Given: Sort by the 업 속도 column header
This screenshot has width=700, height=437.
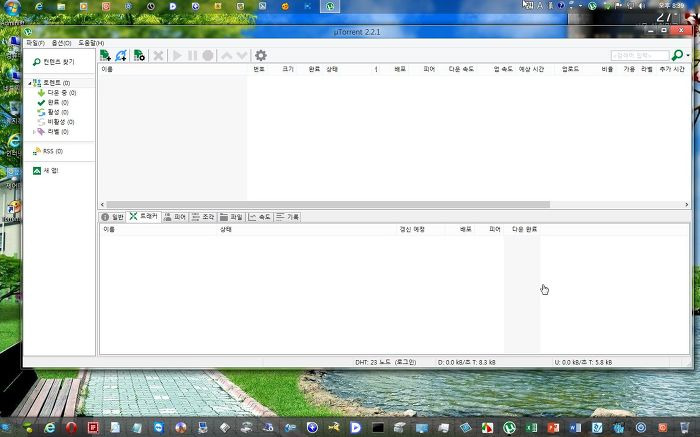Looking at the screenshot, I should coord(503,69).
